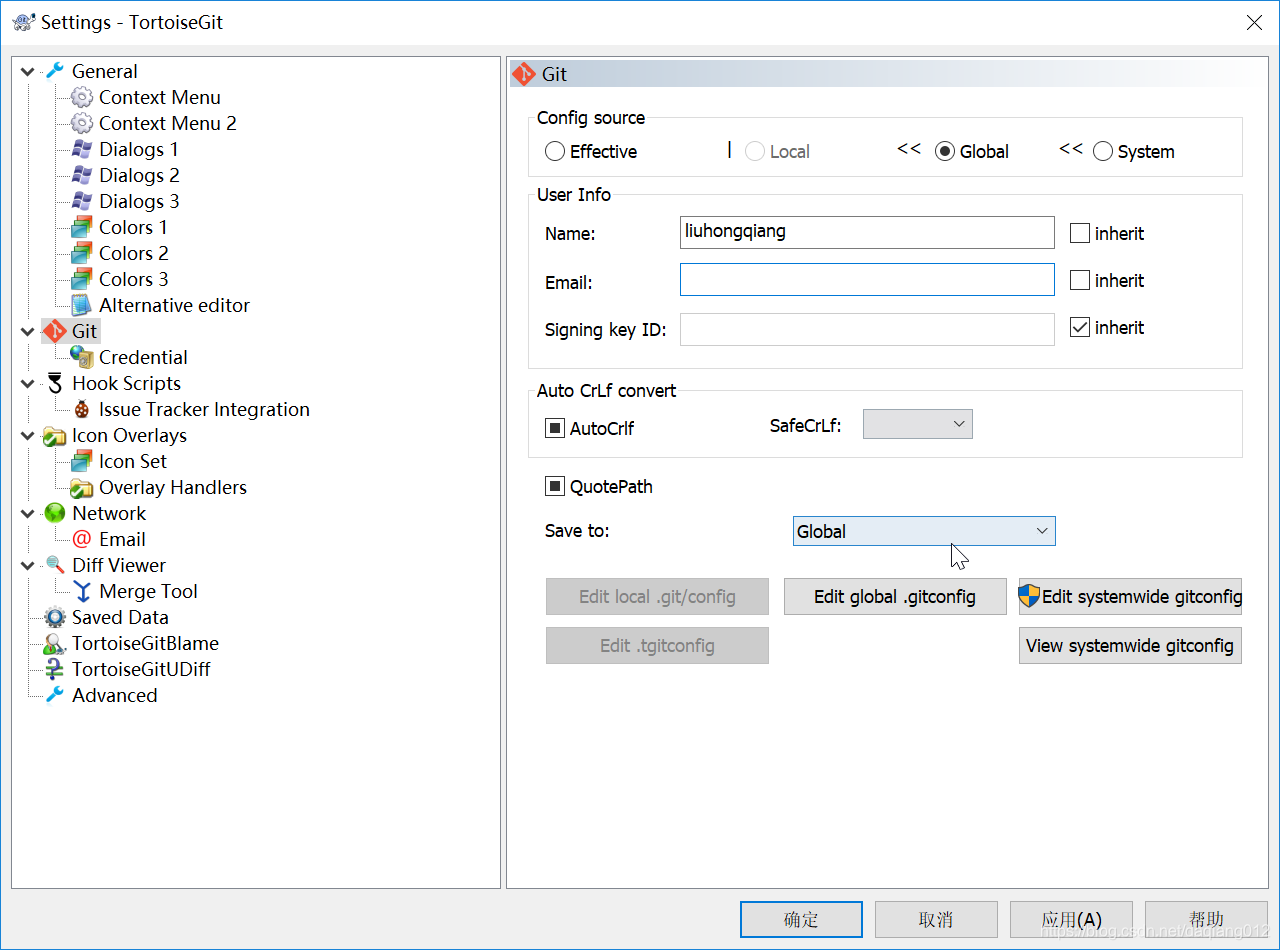Click the windows icon beside Dialogs 1
The image size is (1280, 950).
[82, 149]
